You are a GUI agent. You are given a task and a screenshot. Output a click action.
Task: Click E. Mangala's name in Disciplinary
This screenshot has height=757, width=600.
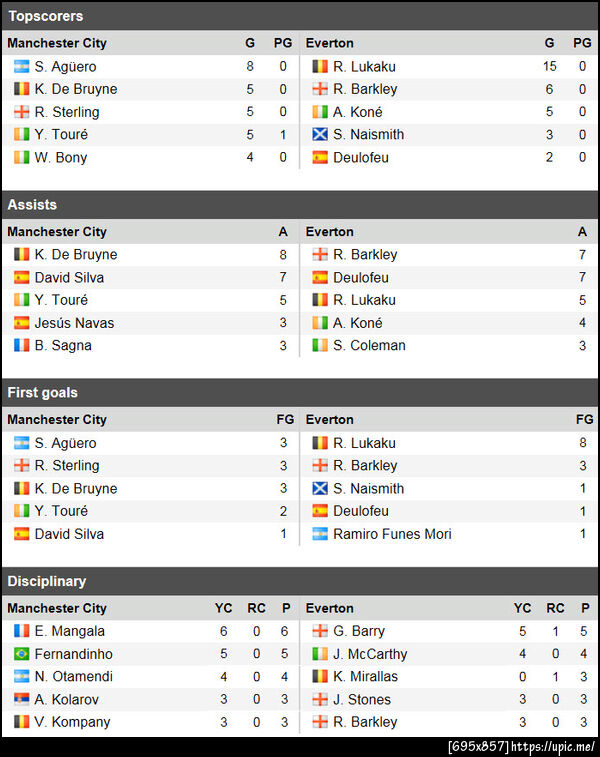tap(69, 631)
